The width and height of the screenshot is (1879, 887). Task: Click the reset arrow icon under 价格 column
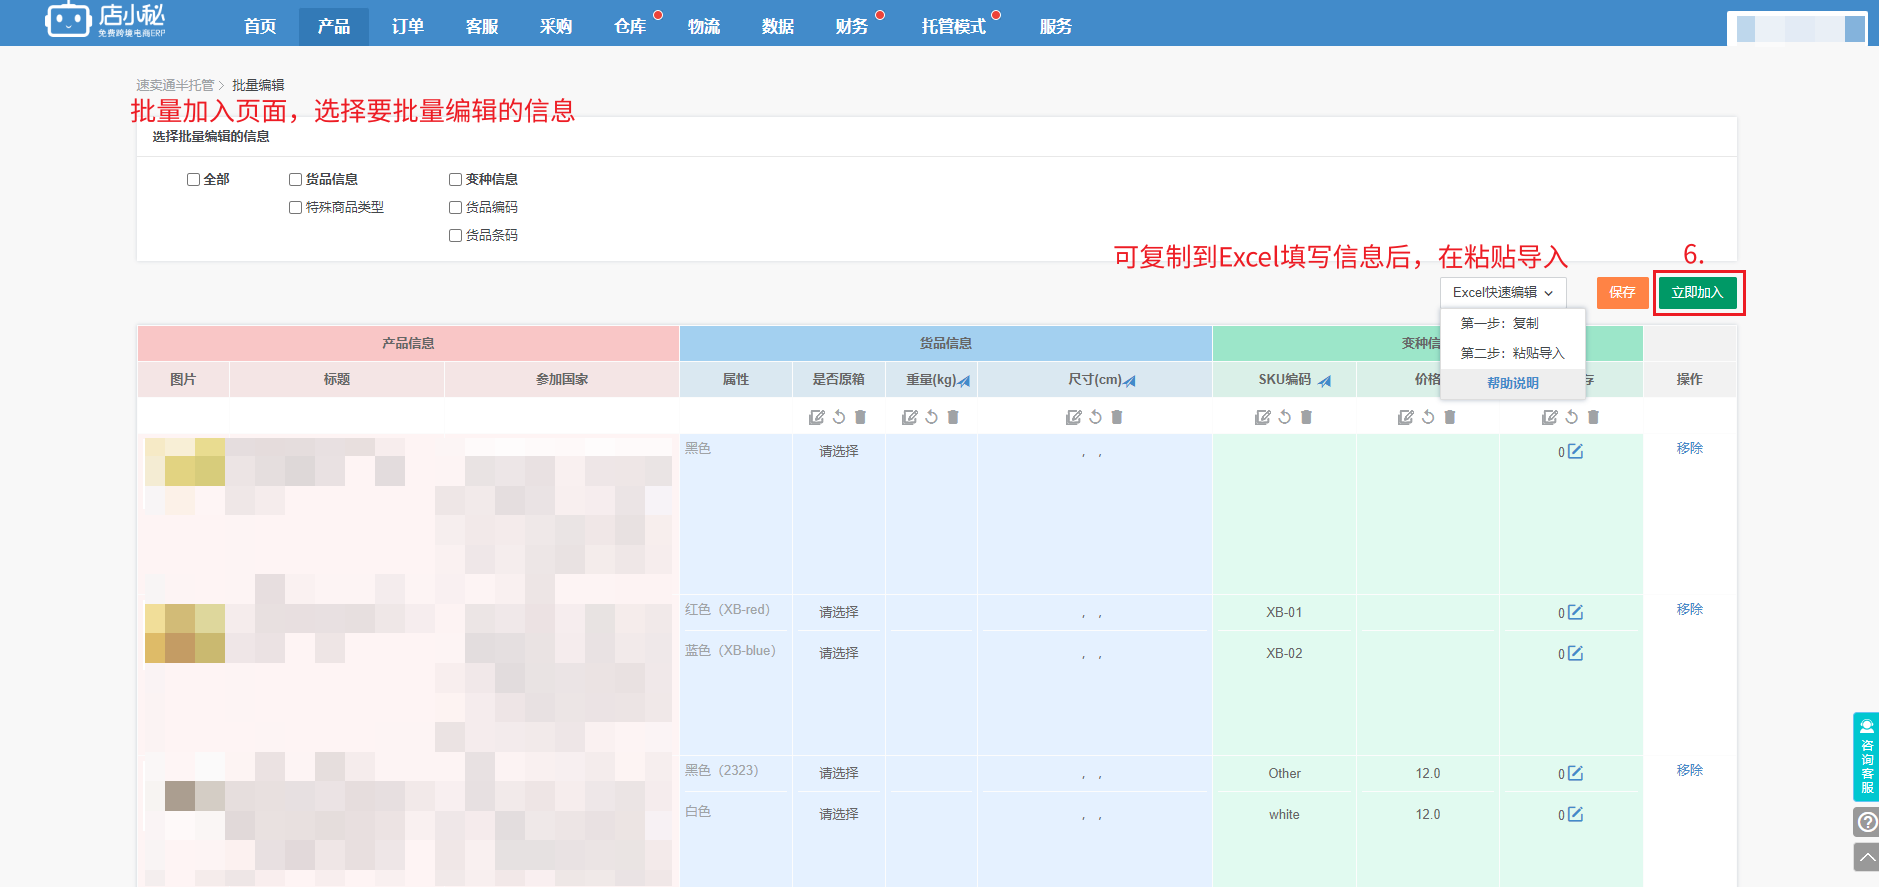pos(1428,417)
